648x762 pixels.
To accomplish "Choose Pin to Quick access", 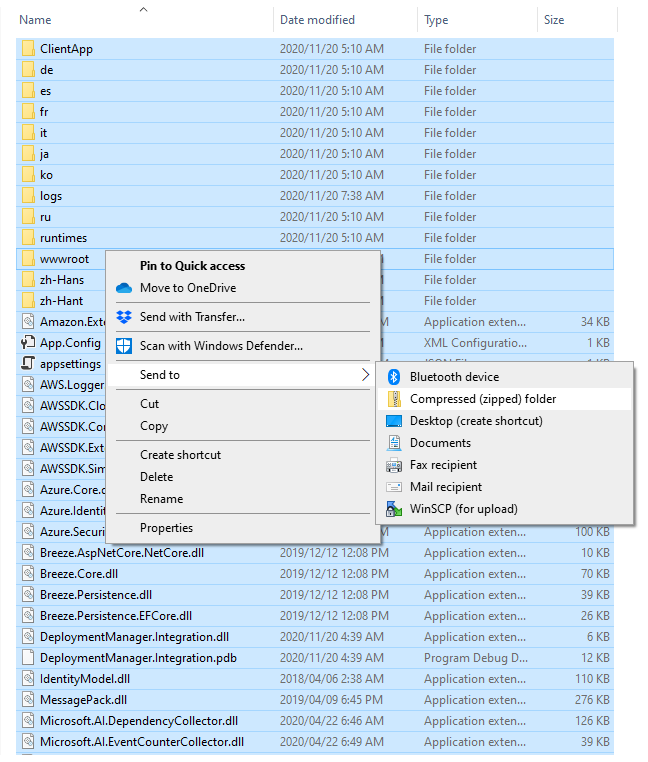I will tap(193, 266).
